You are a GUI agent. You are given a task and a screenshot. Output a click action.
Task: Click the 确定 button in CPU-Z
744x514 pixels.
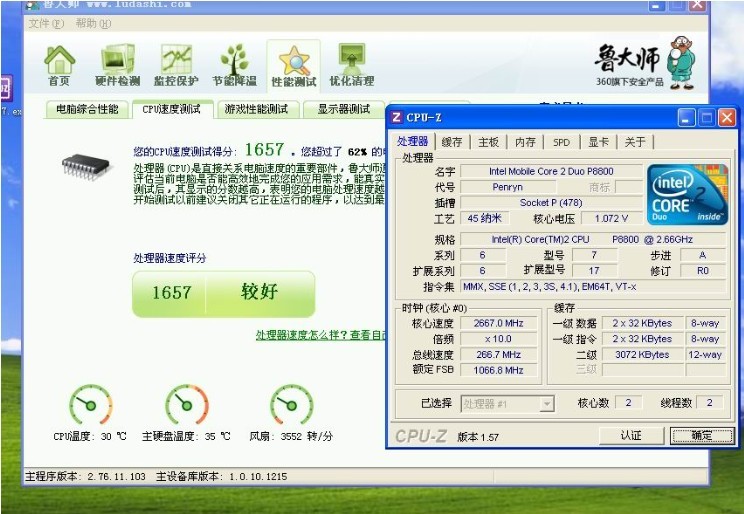coord(702,435)
